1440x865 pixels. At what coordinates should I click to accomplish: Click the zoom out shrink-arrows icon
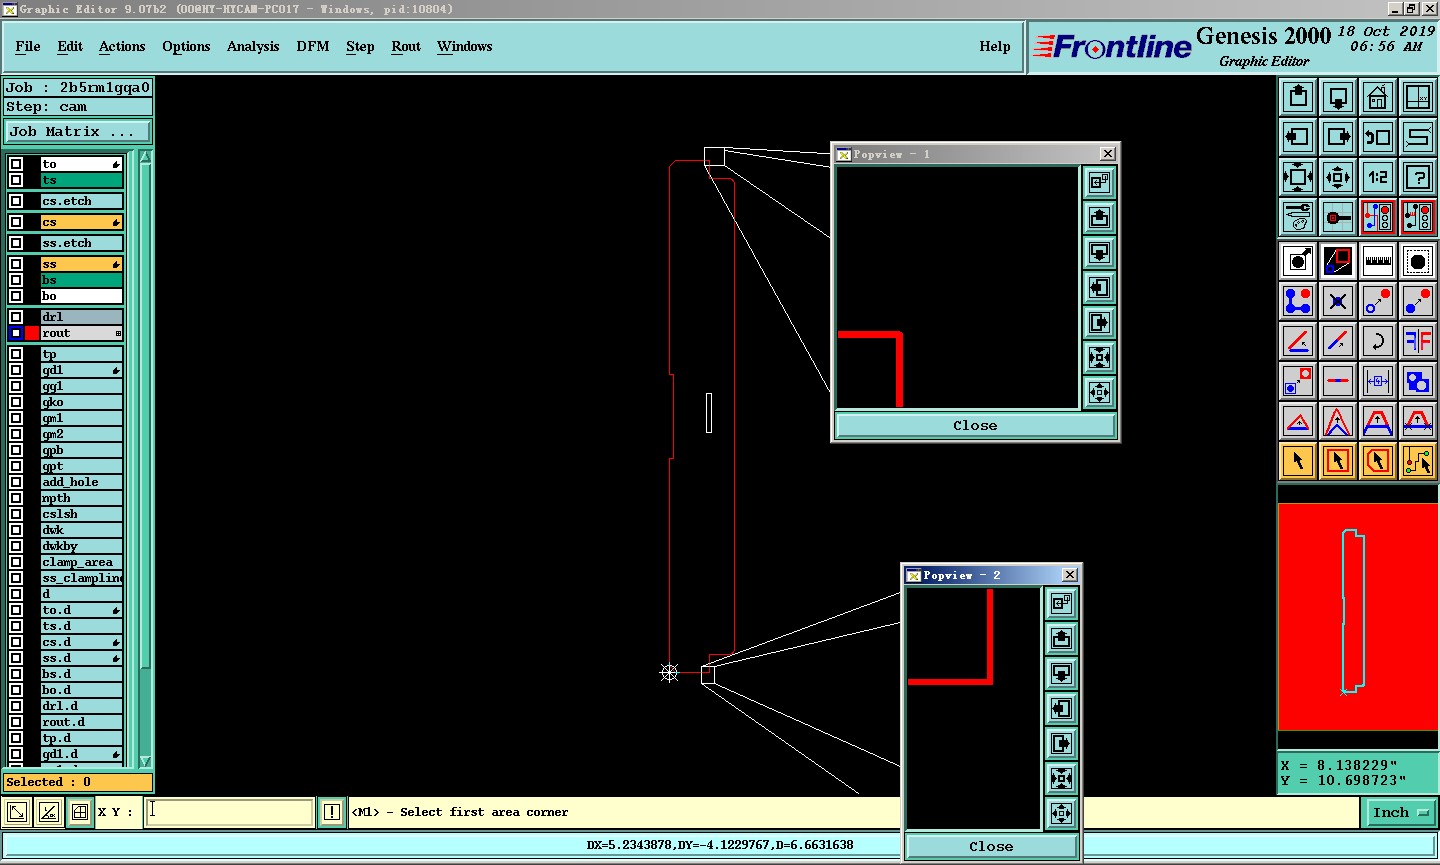coord(1338,177)
